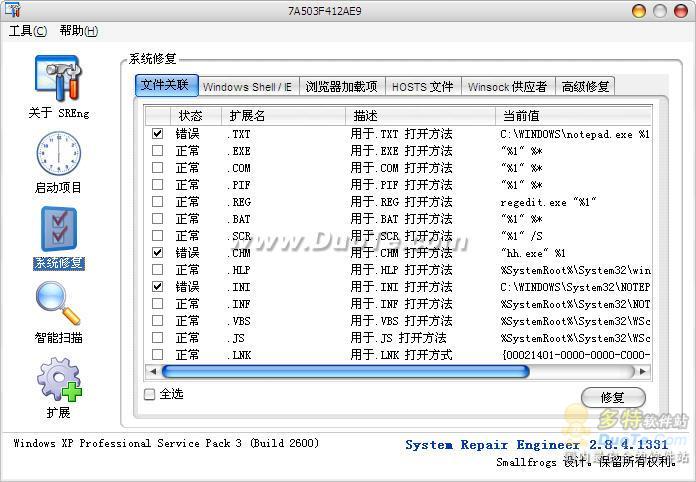Enable the 全选 select-all checkbox

tap(150, 394)
